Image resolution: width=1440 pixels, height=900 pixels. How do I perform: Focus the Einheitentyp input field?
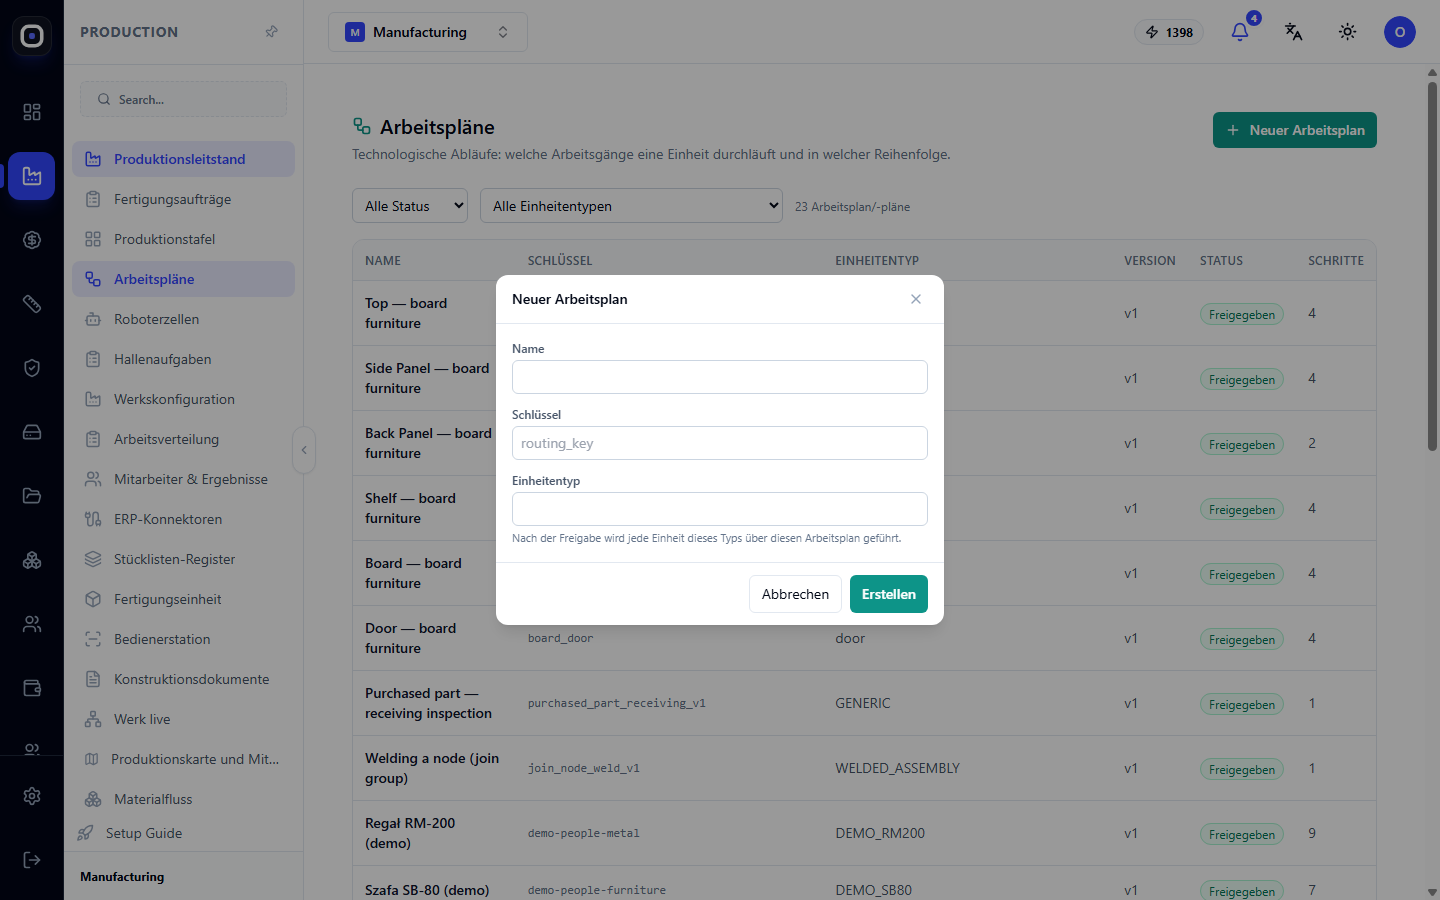[x=720, y=509]
